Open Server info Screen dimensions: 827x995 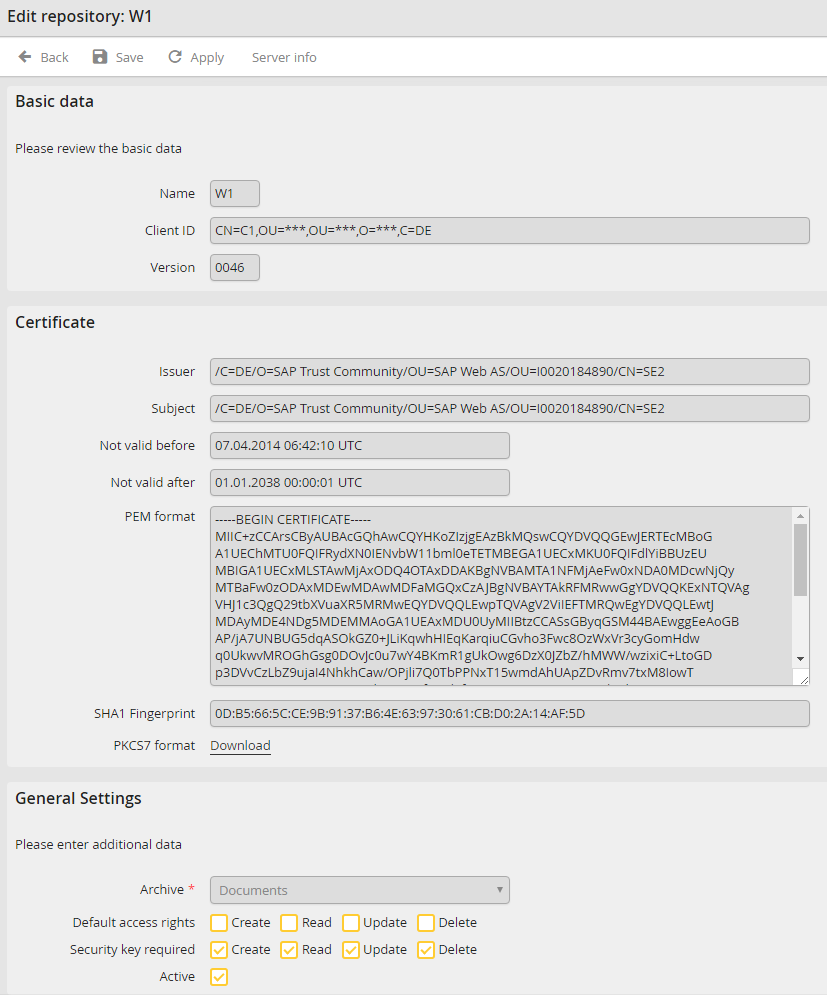tap(284, 58)
